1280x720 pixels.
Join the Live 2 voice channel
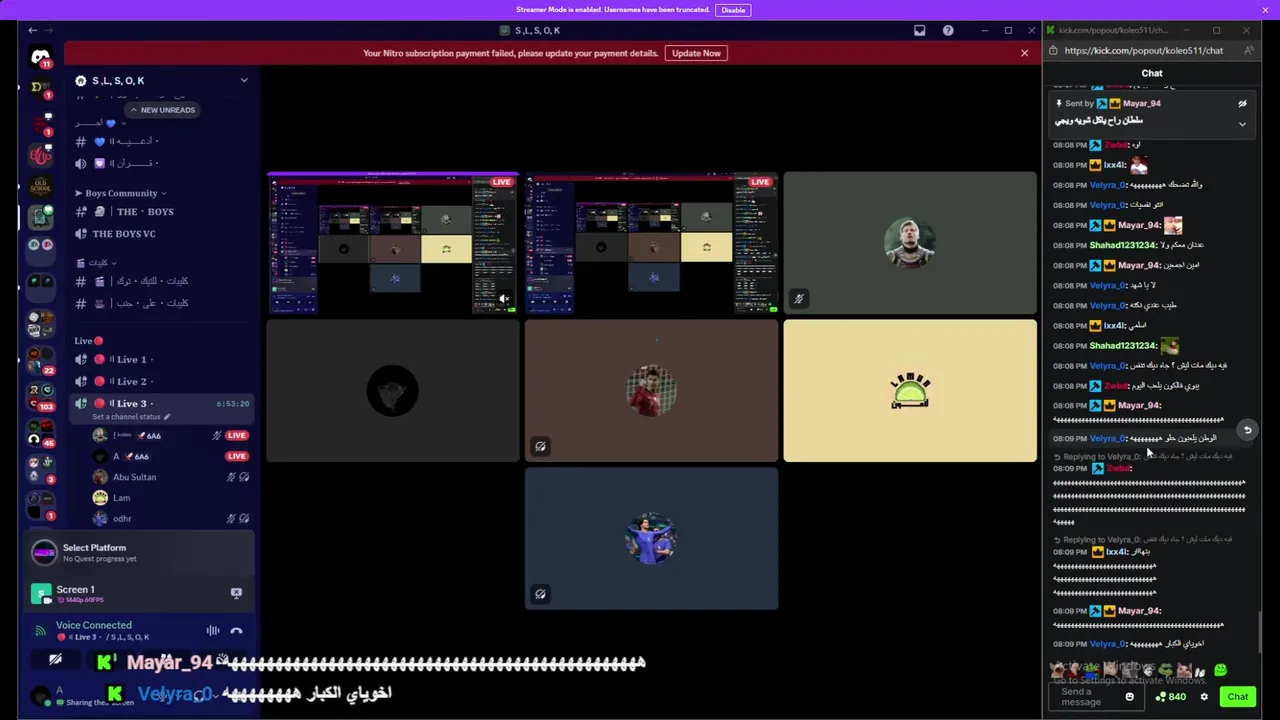[160, 381]
